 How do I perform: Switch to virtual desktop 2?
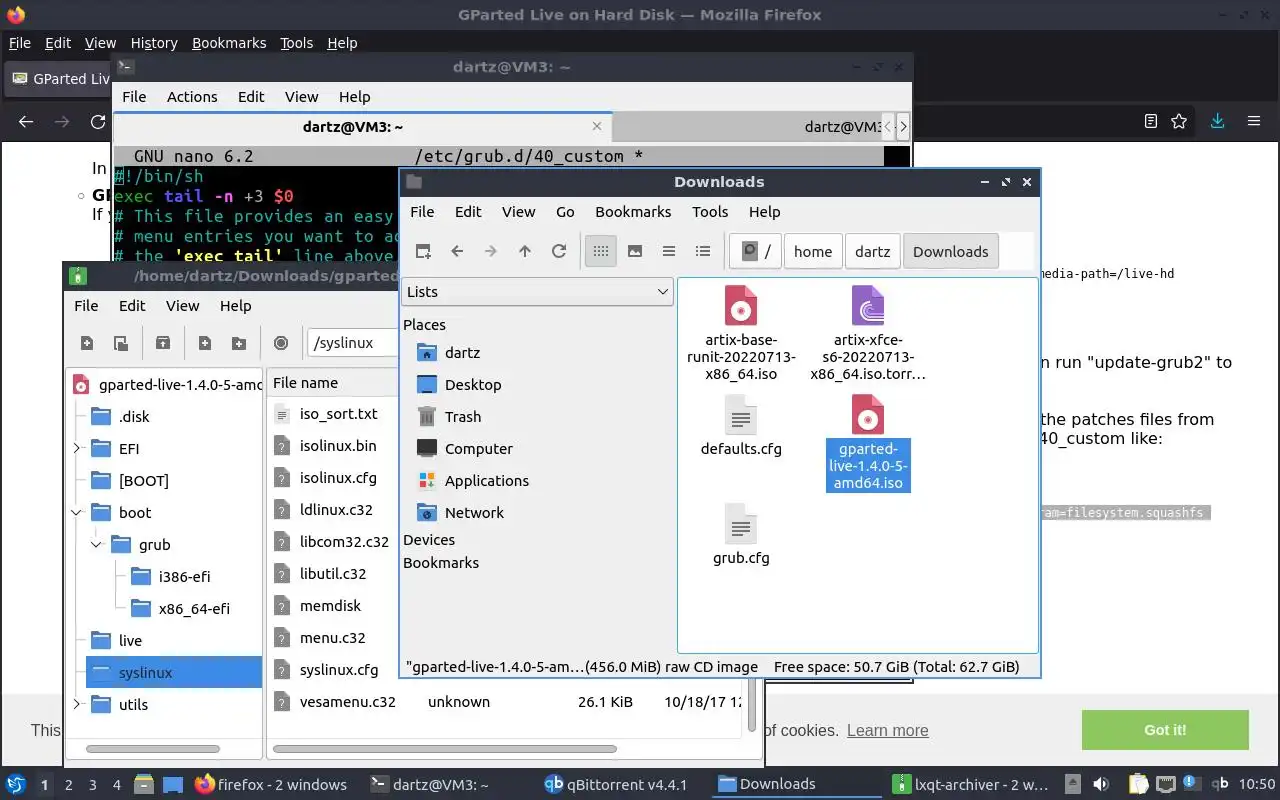click(x=69, y=785)
